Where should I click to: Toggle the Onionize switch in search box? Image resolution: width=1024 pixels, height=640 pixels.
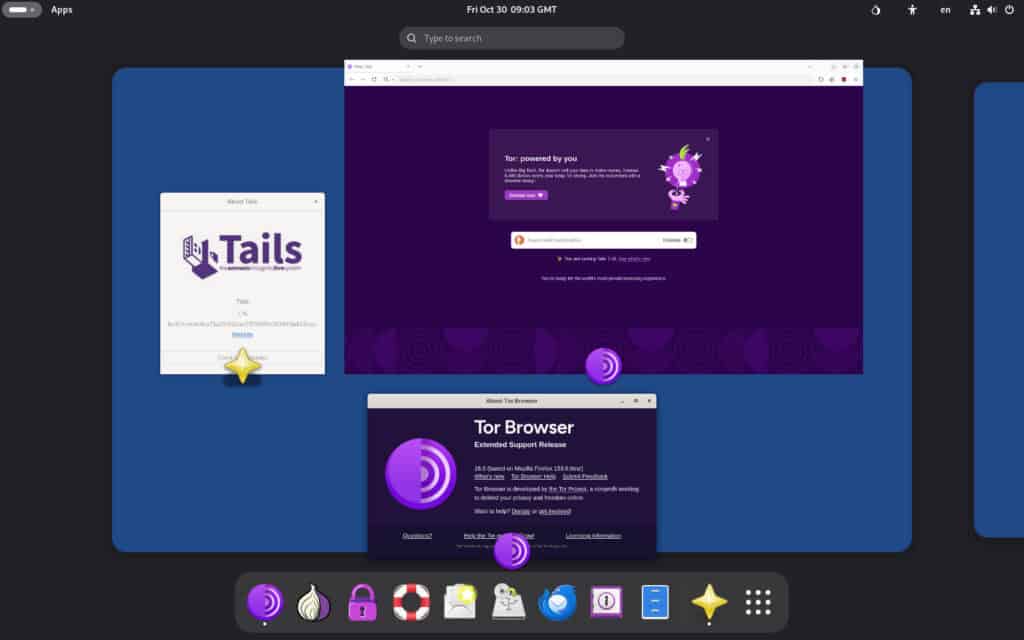coord(688,240)
